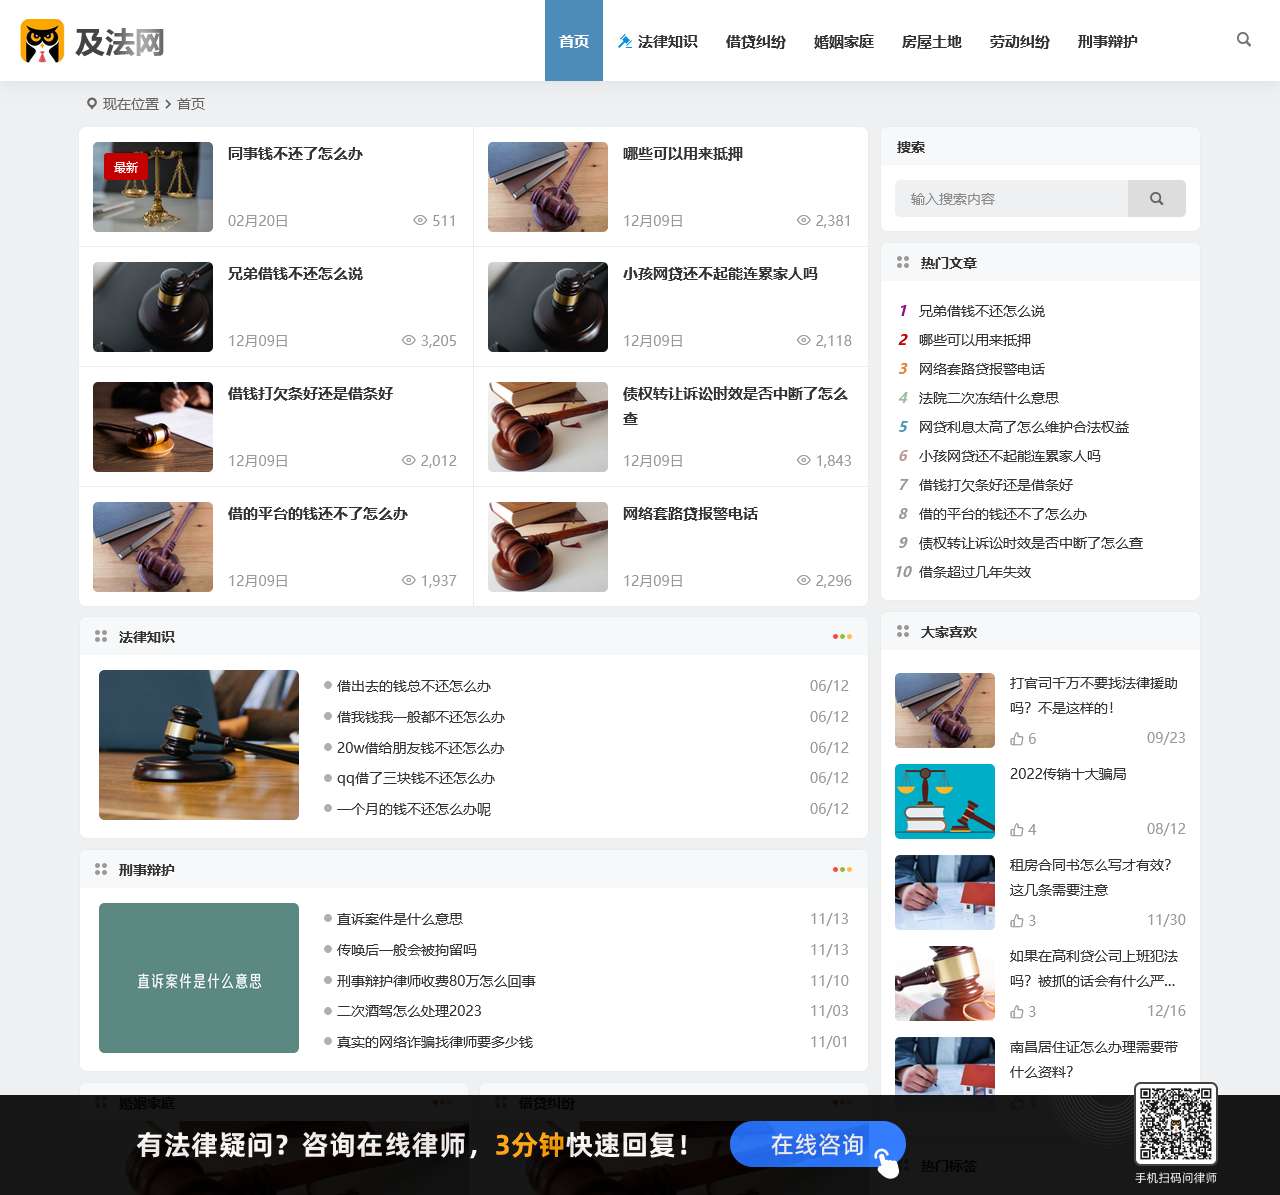Viewport: 1280px width, 1195px height.
Task: Click the location pin icon in breadcrumb
Action: tap(92, 104)
